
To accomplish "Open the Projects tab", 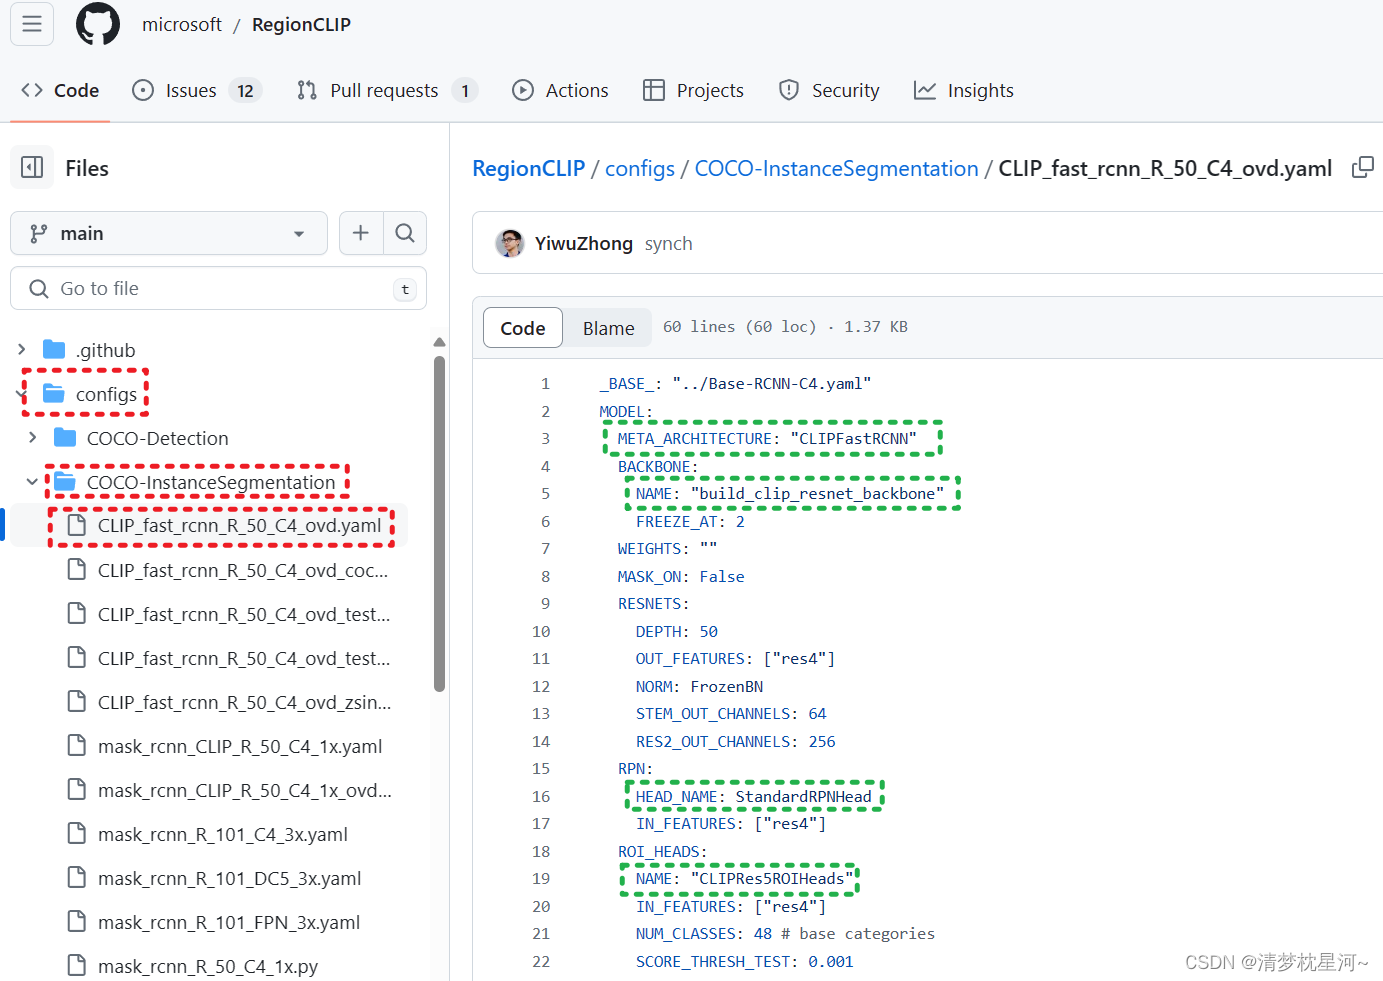I will click(693, 90).
